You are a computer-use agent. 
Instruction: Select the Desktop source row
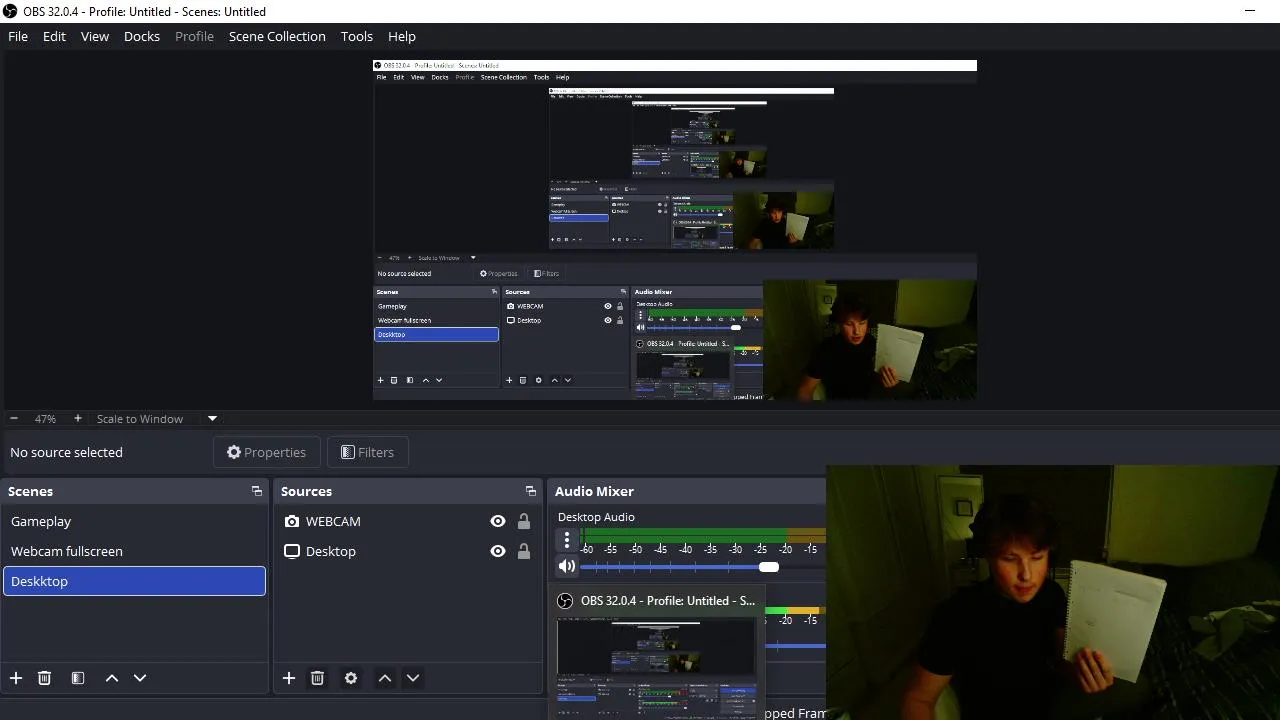407,551
